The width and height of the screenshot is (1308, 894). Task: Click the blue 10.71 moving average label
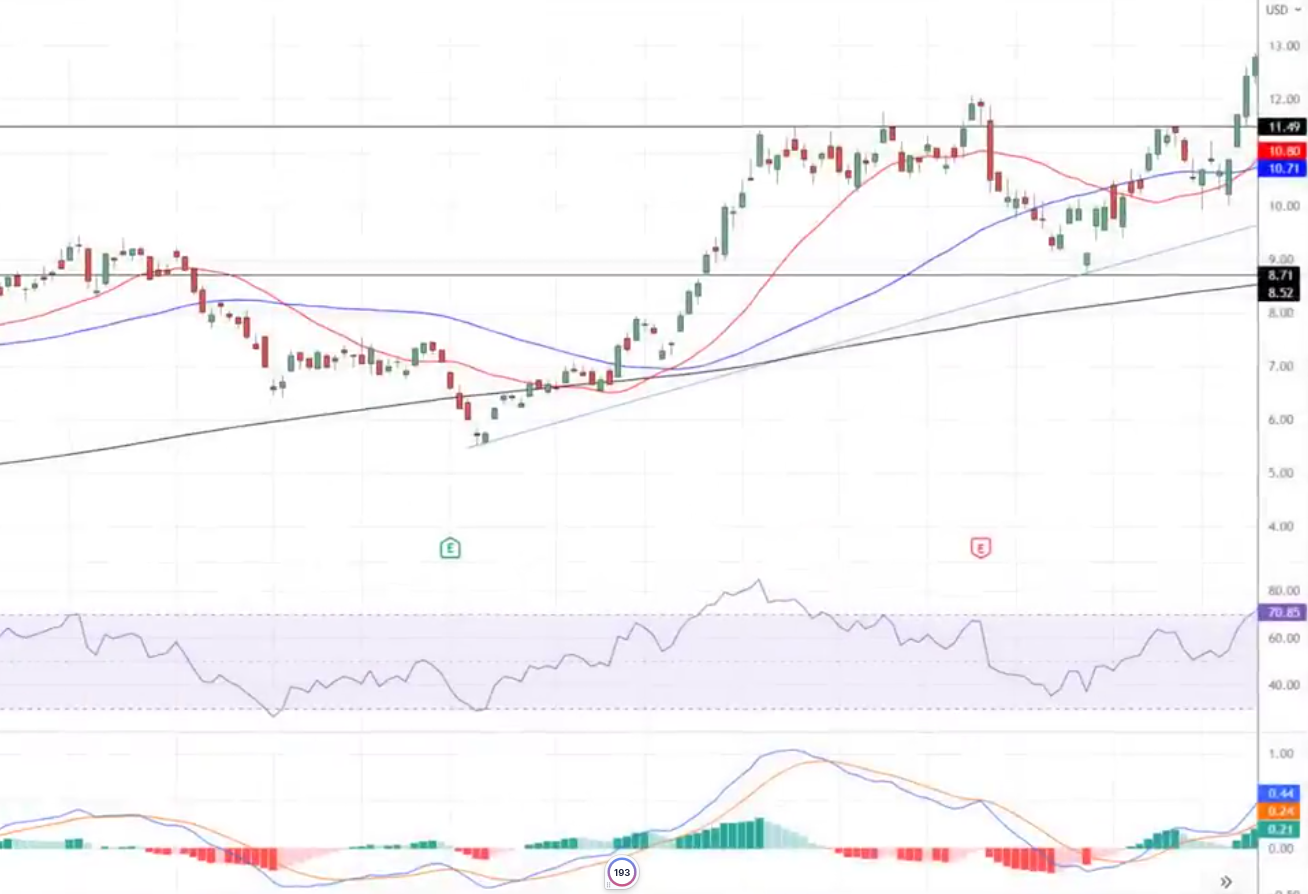coord(1283,169)
